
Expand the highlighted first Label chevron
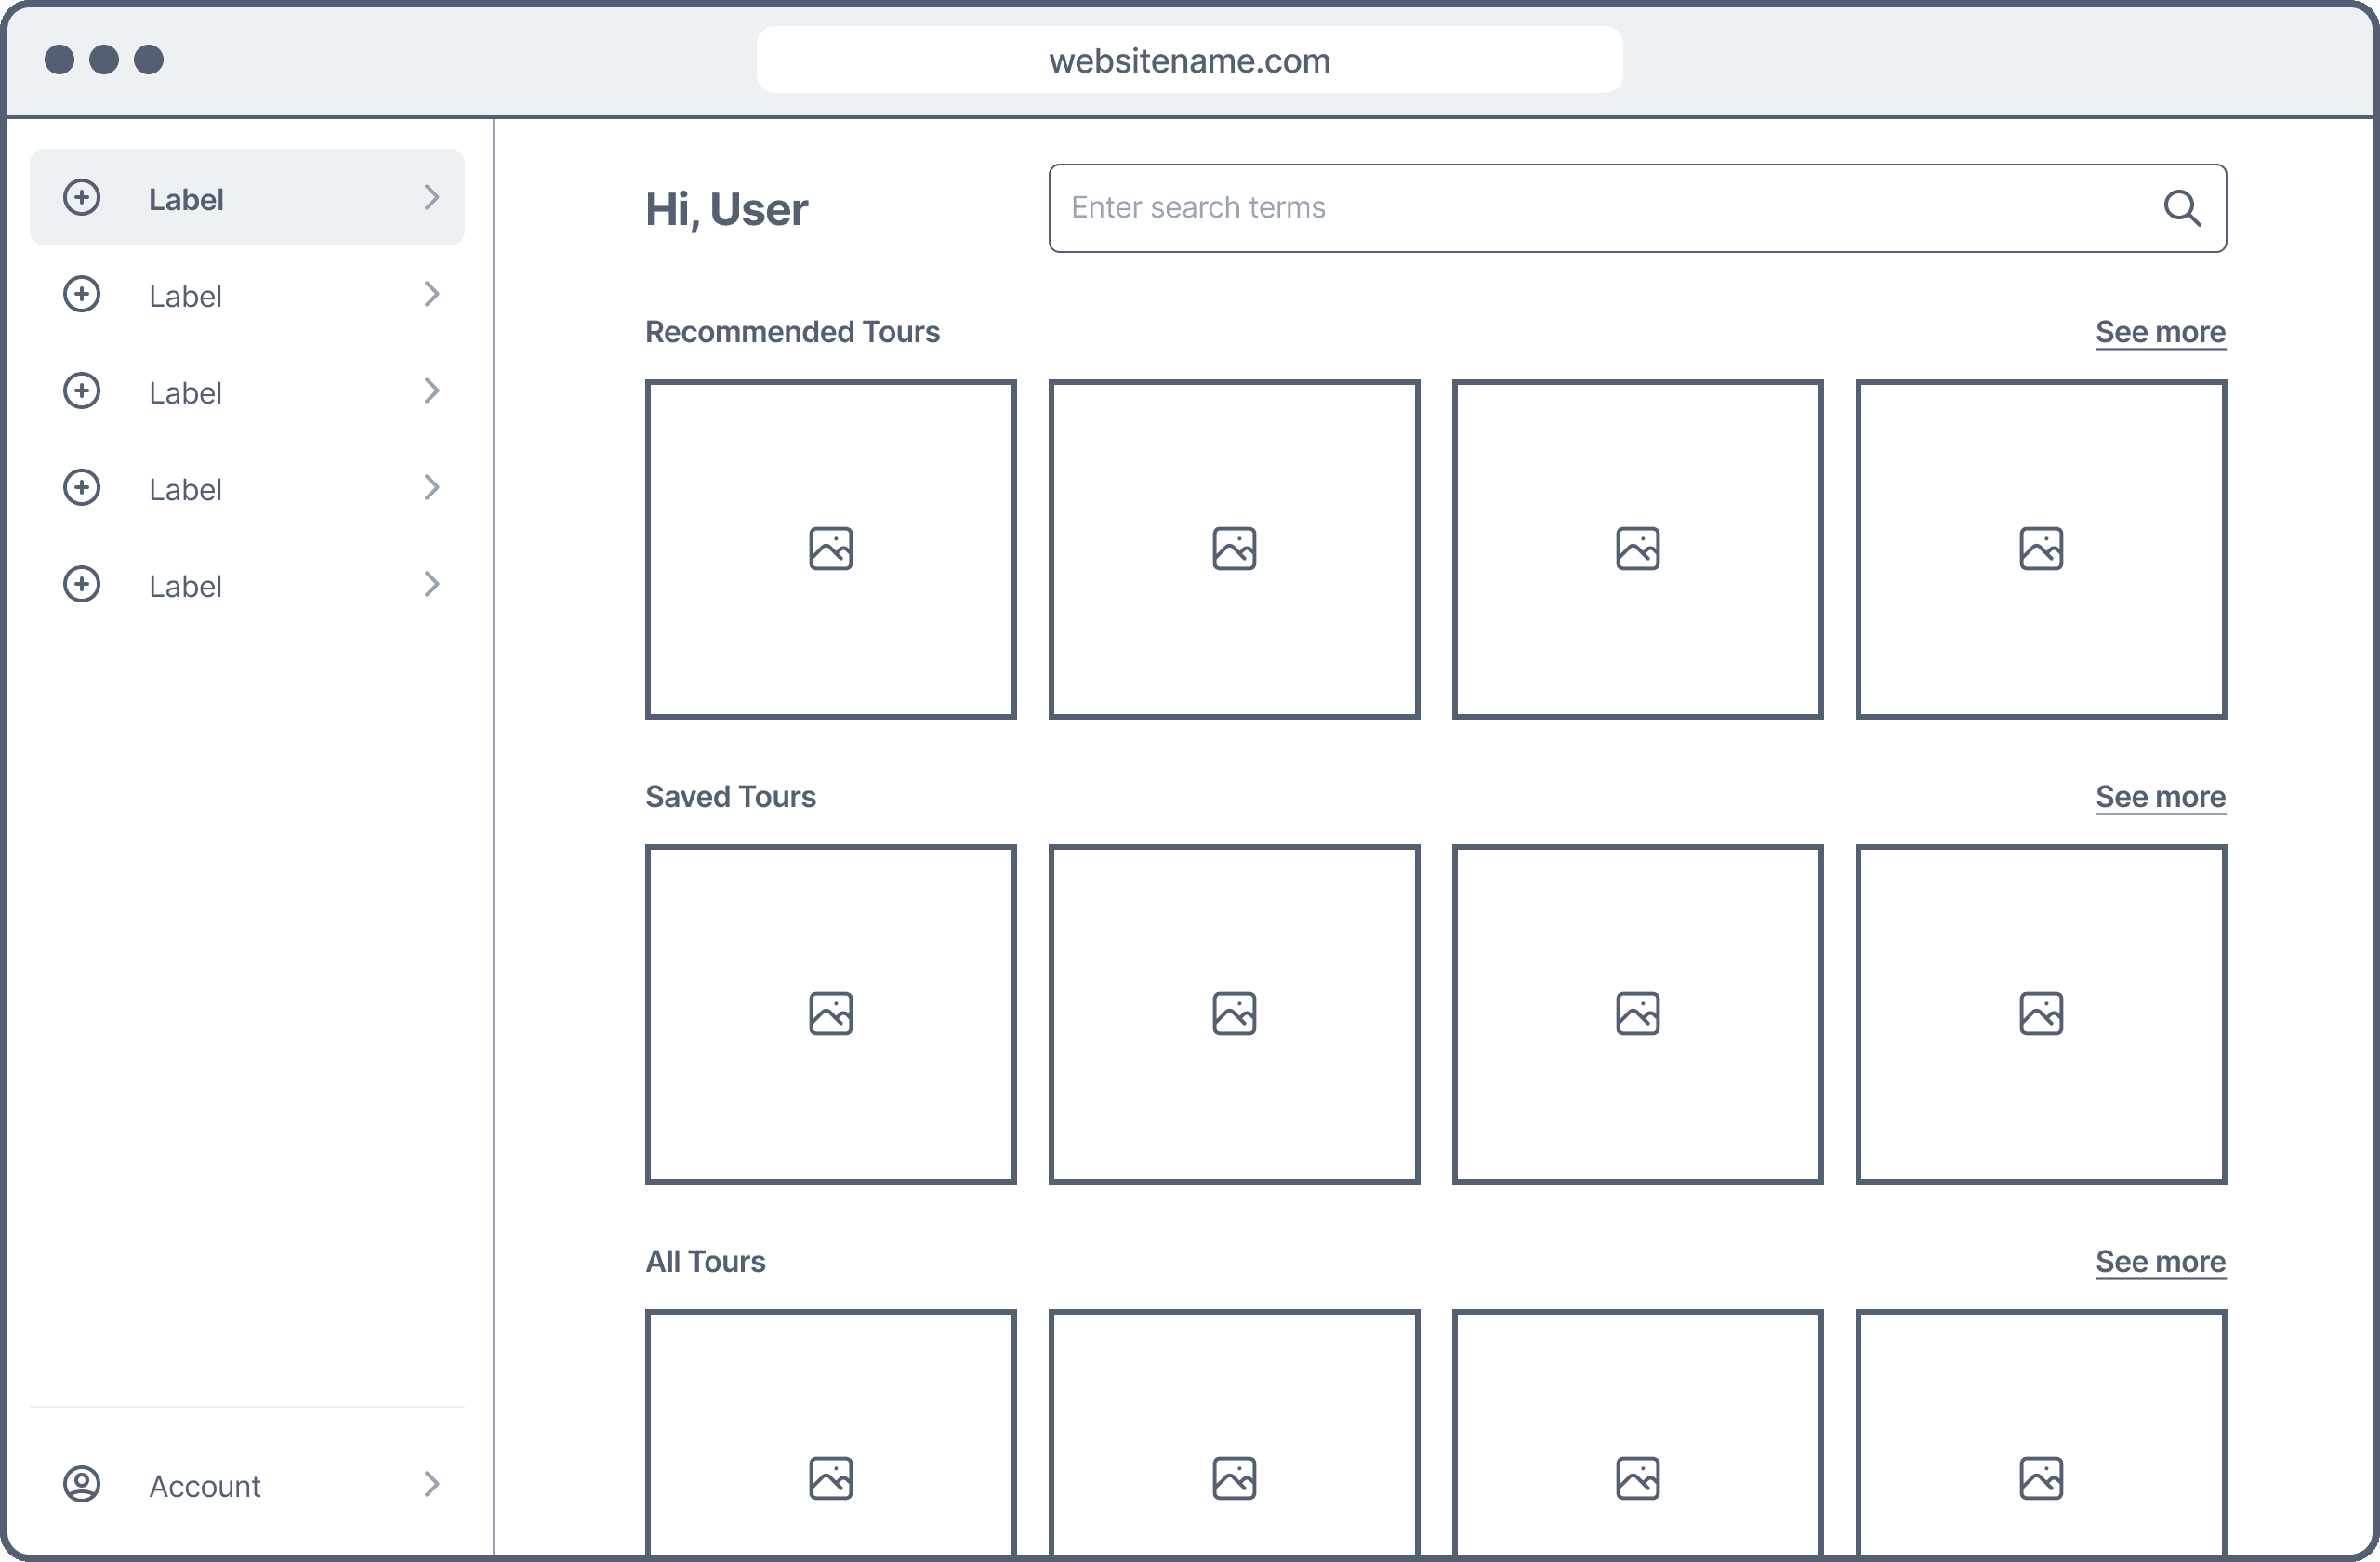tap(432, 197)
